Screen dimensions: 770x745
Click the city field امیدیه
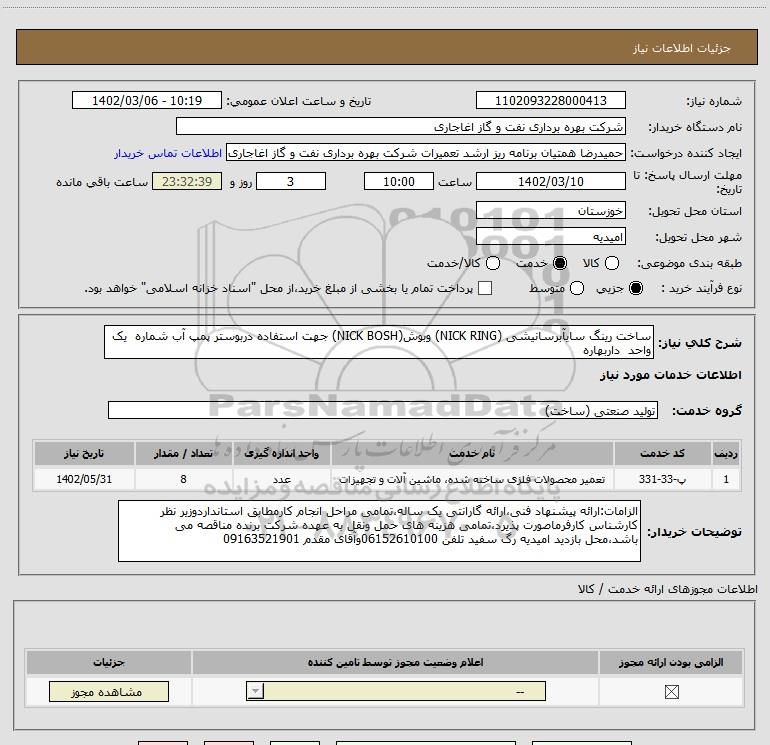click(x=550, y=237)
